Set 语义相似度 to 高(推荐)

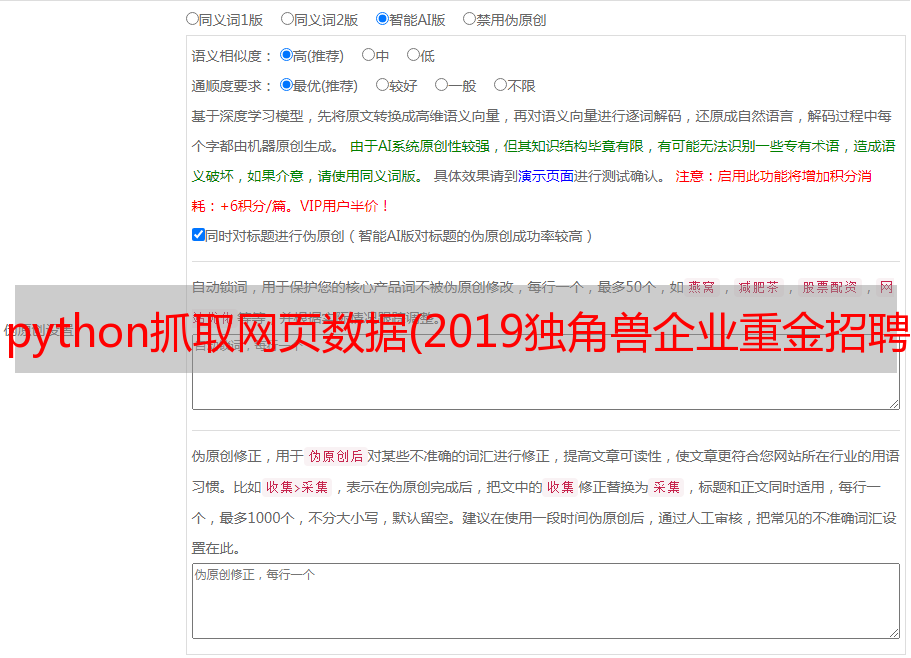point(286,55)
